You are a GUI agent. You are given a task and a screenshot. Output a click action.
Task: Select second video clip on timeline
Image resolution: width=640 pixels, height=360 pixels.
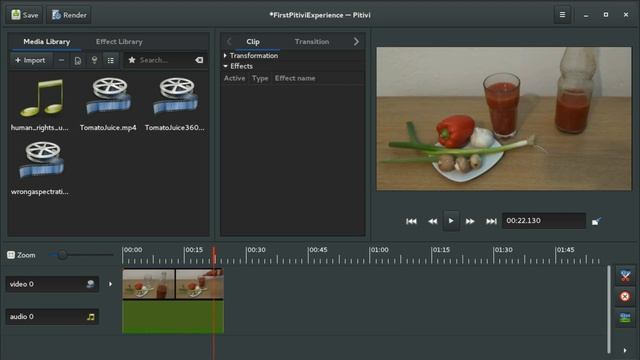(x=200, y=284)
